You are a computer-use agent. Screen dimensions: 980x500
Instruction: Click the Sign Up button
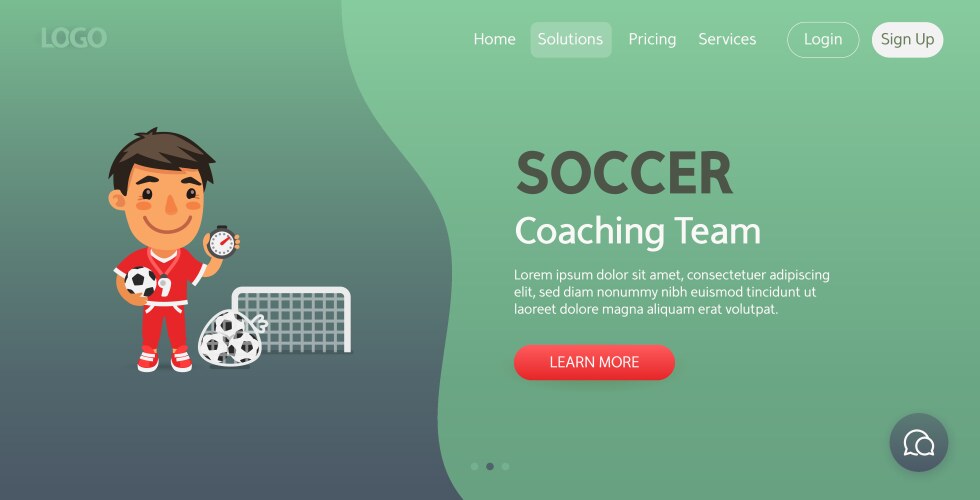[908, 39]
